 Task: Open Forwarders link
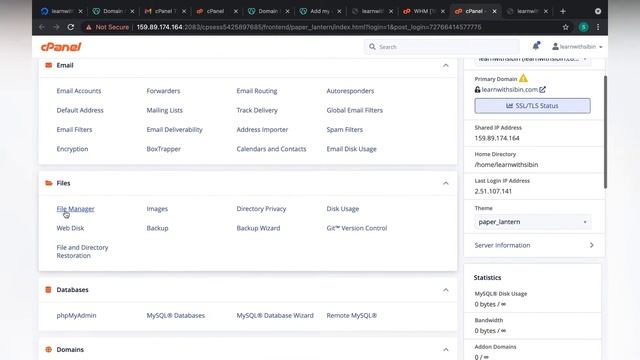tap(163, 91)
